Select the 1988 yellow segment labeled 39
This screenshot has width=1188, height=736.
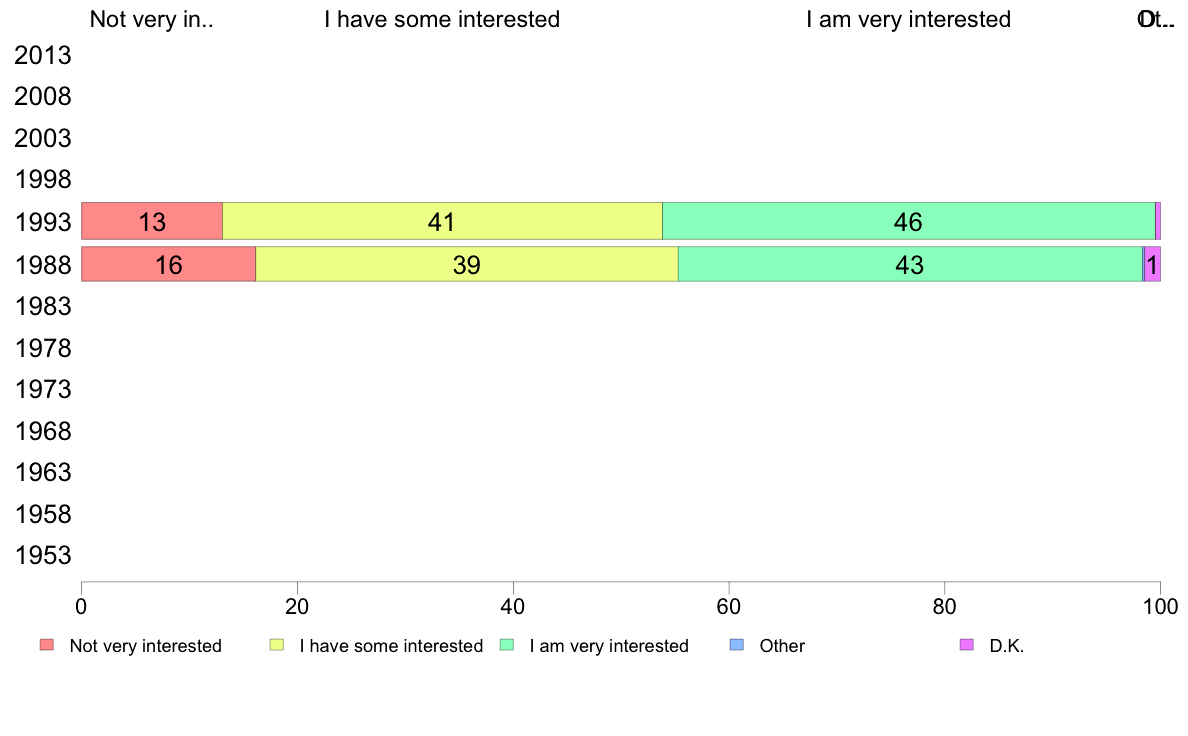(467, 264)
